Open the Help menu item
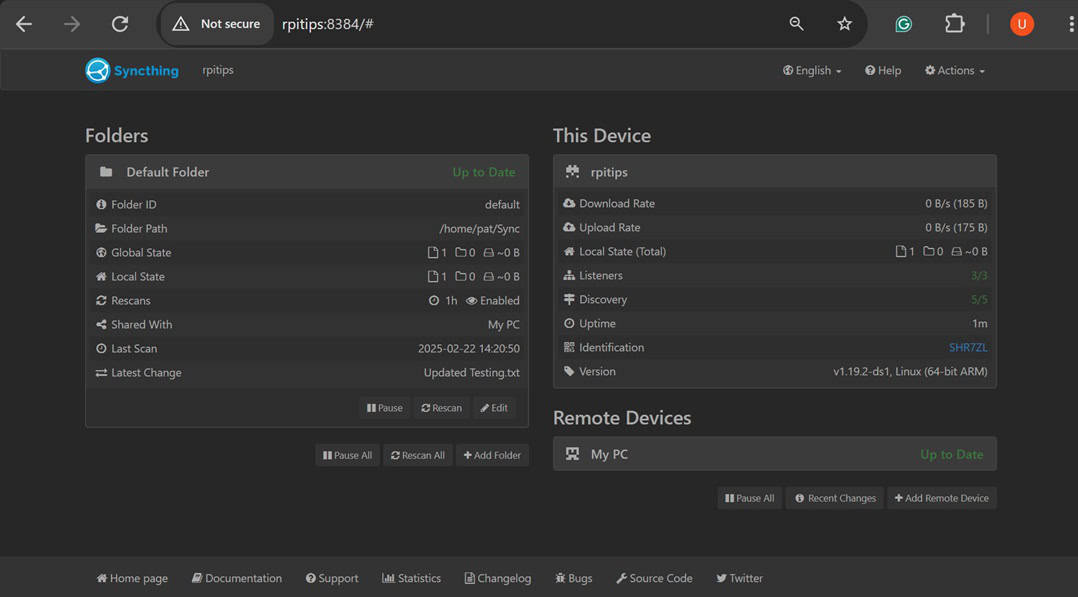This screenshot has width=1078, height=597. [883, 71]
